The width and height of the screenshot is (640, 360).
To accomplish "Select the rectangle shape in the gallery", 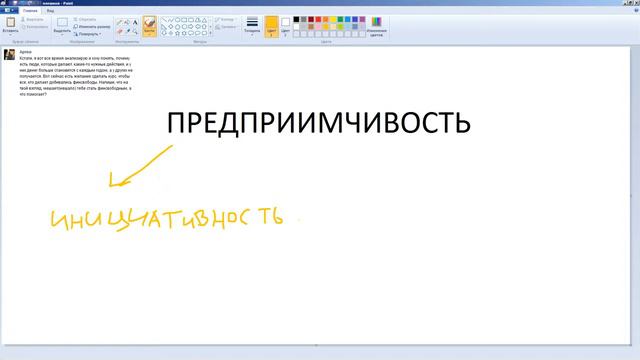I will pos(184,20).
